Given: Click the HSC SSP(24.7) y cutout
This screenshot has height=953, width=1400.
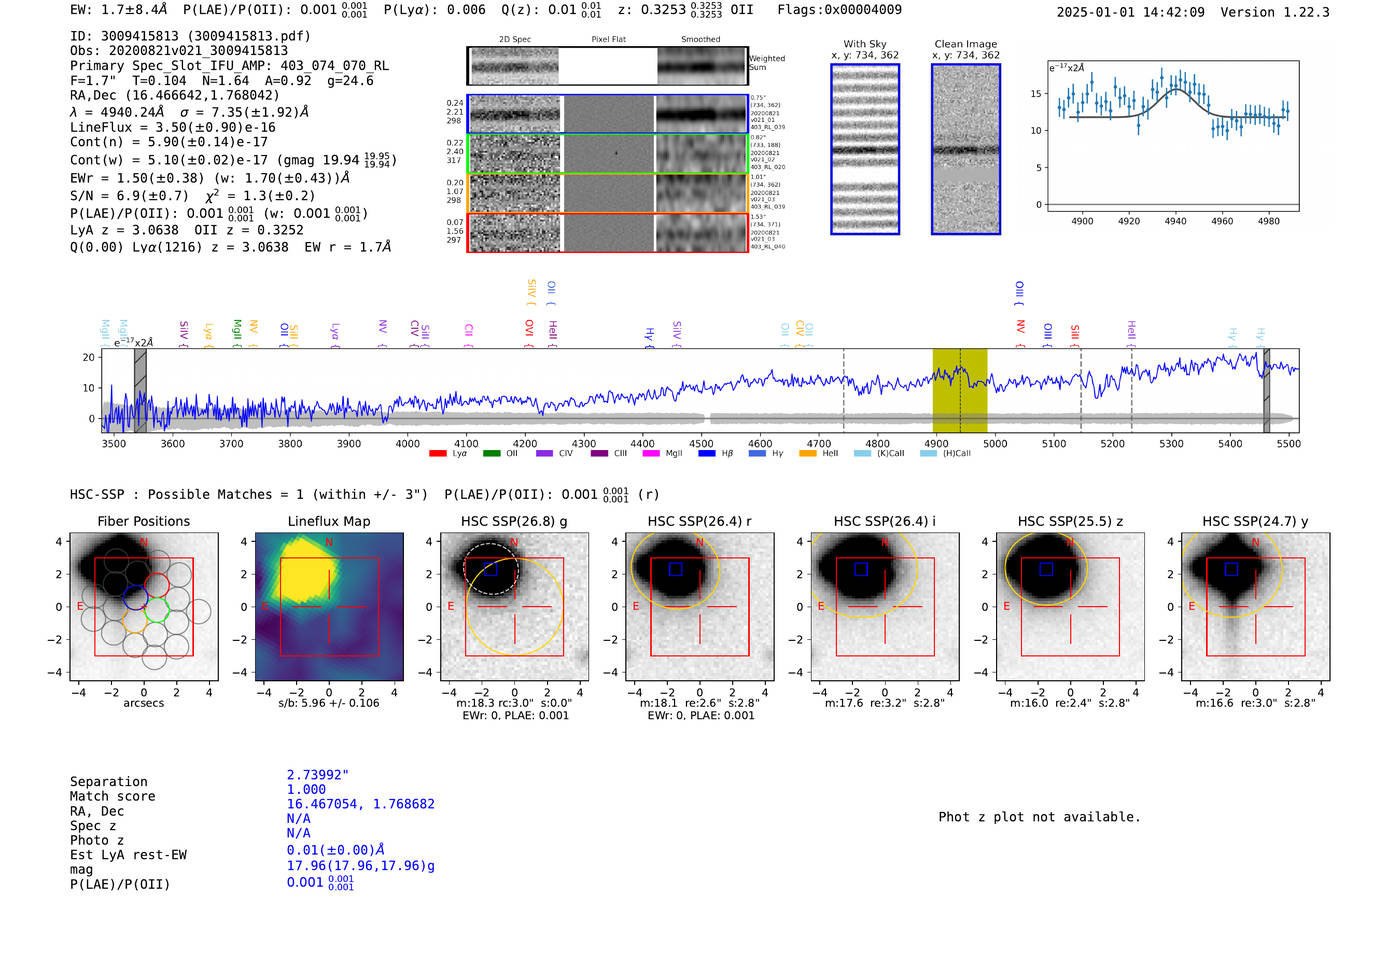Looking at the screenshot, I should pyautogui.click(x=1256, y=607).
